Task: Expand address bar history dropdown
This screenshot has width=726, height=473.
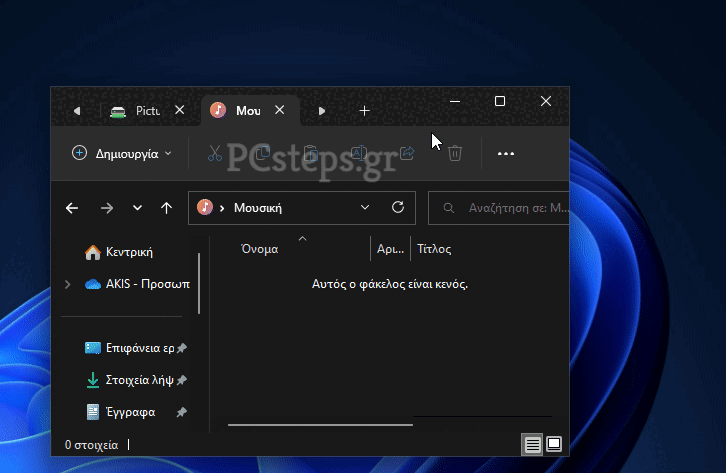Action: coord(365,207)
